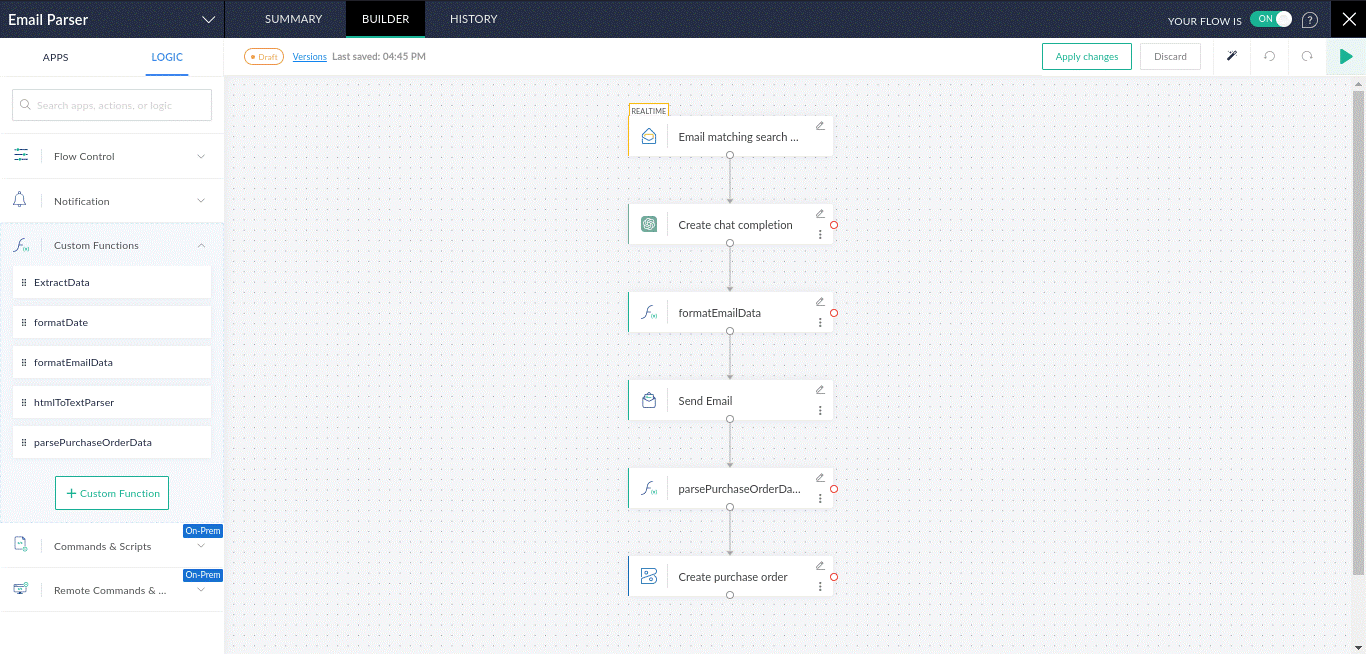
Task: Click the redo arrow icon
Action: click(1307, 56)
